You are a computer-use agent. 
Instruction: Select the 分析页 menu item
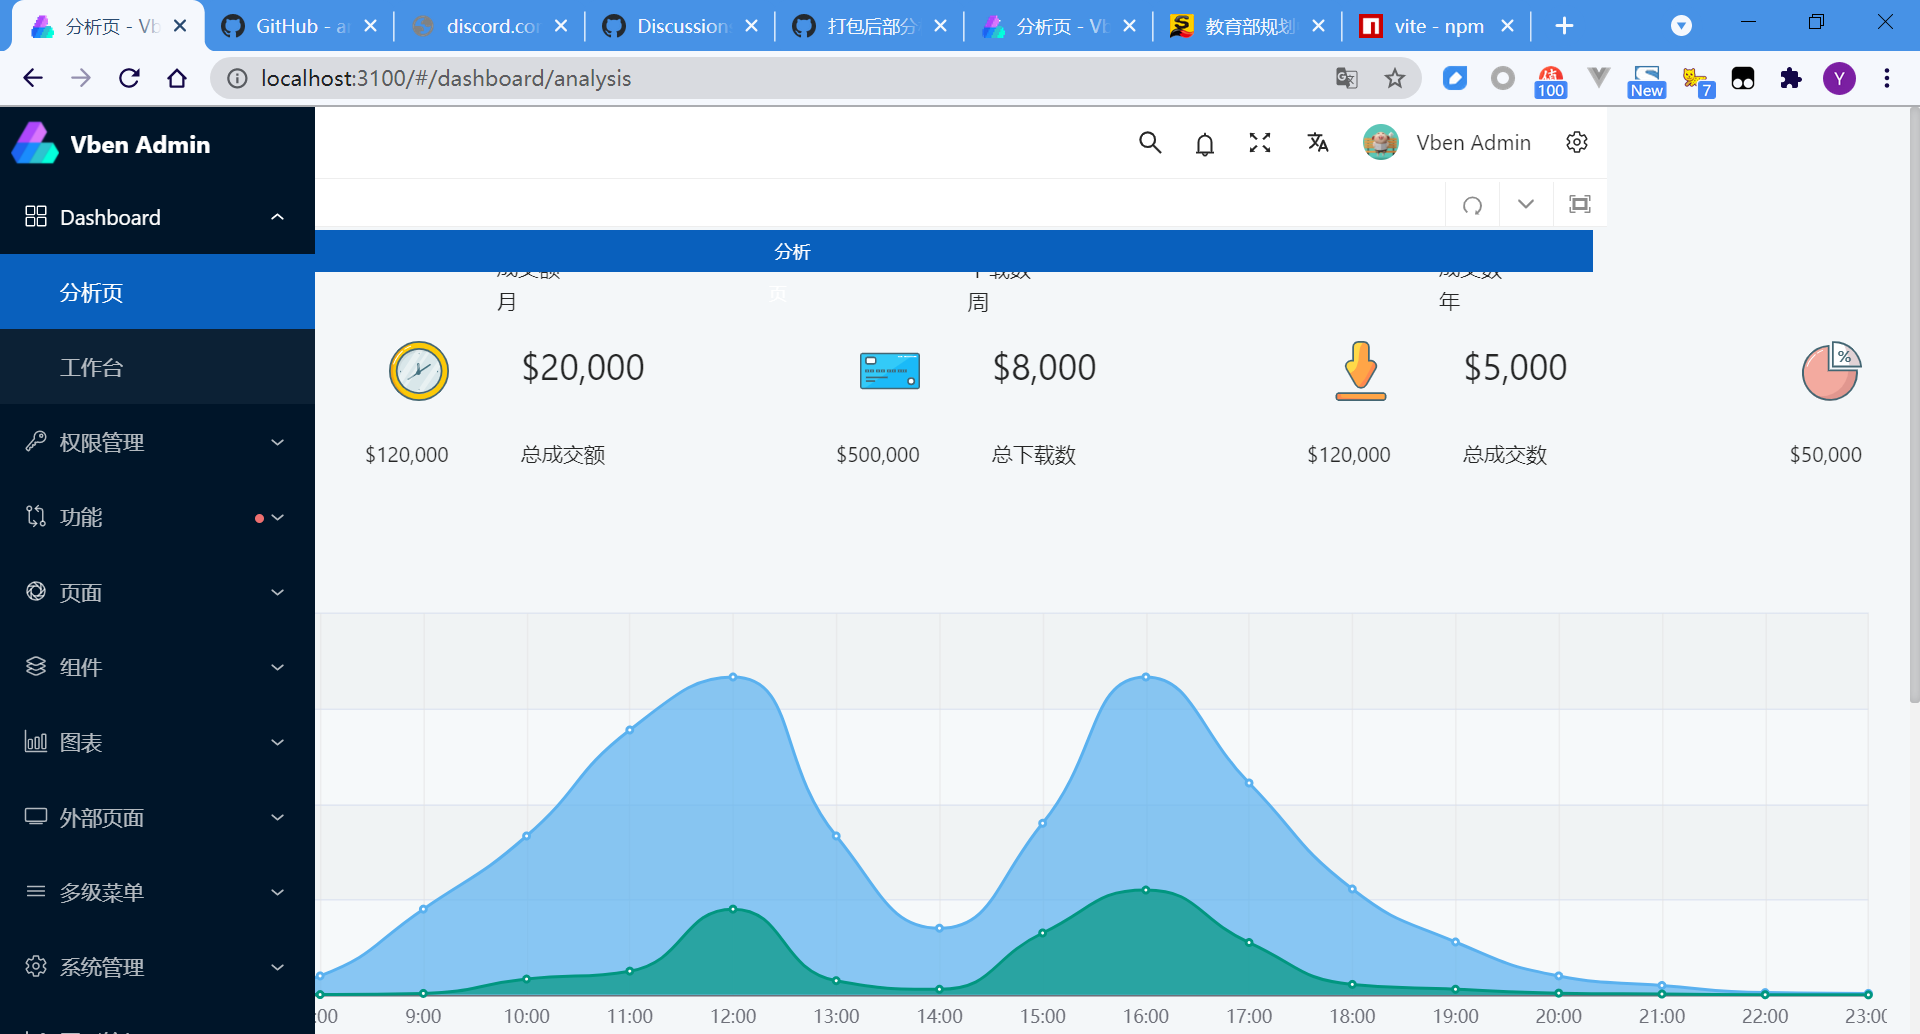pyautogui.click(x=157, y=292)
